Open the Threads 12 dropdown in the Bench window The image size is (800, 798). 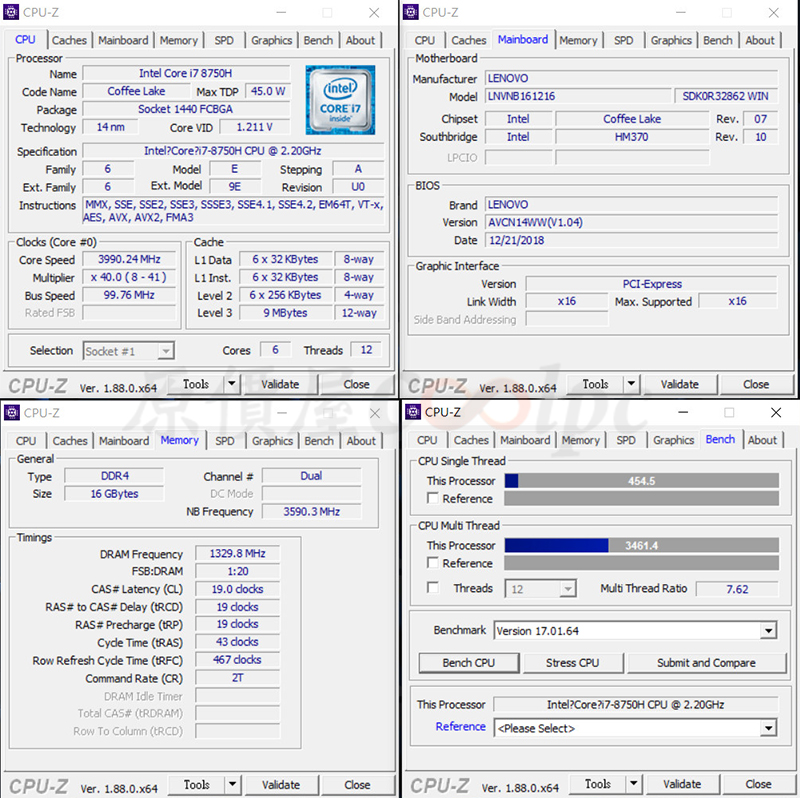point(540,589)
